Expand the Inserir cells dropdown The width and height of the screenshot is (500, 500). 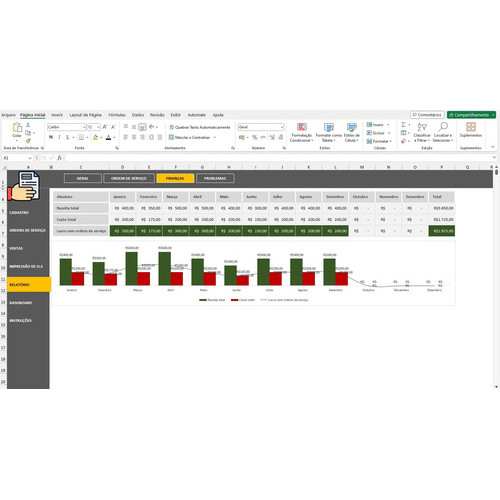[388, 125]
